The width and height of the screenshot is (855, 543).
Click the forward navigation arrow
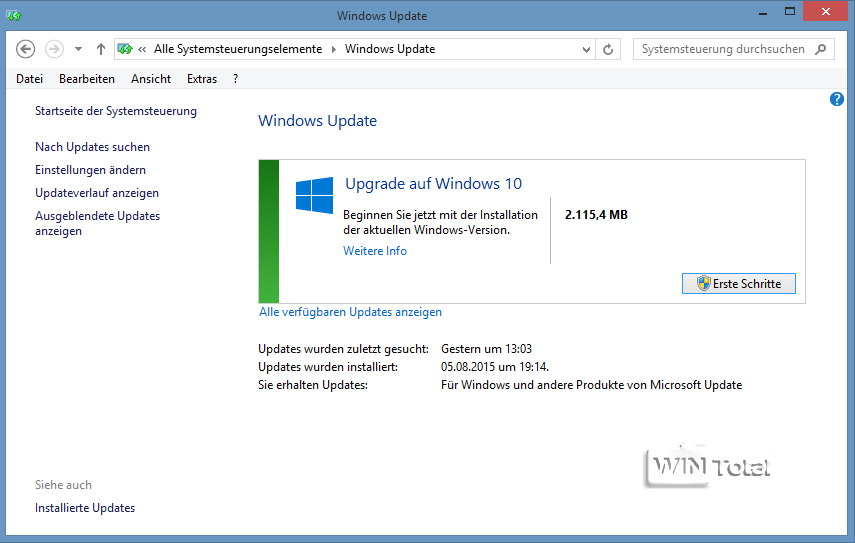coord(54,49)
